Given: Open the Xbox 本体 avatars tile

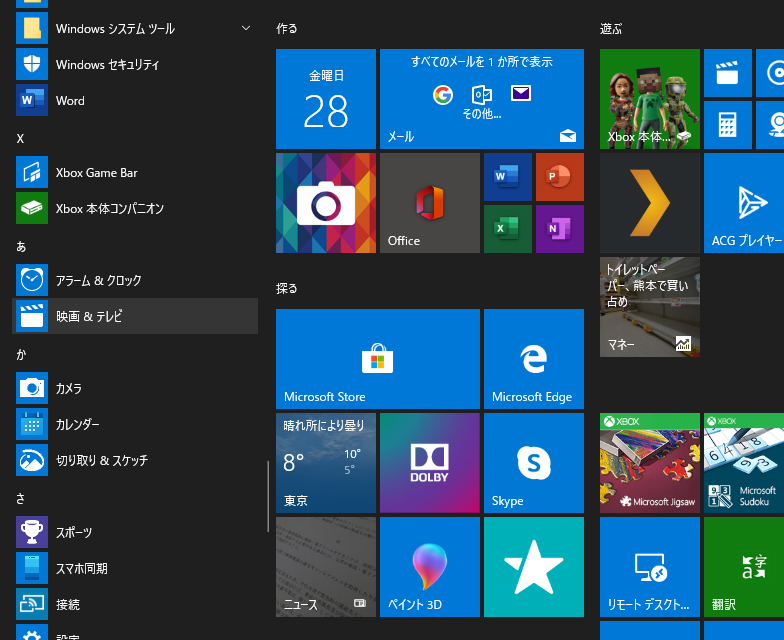Looking at the screenshot, I should click(x=650, y=99).
